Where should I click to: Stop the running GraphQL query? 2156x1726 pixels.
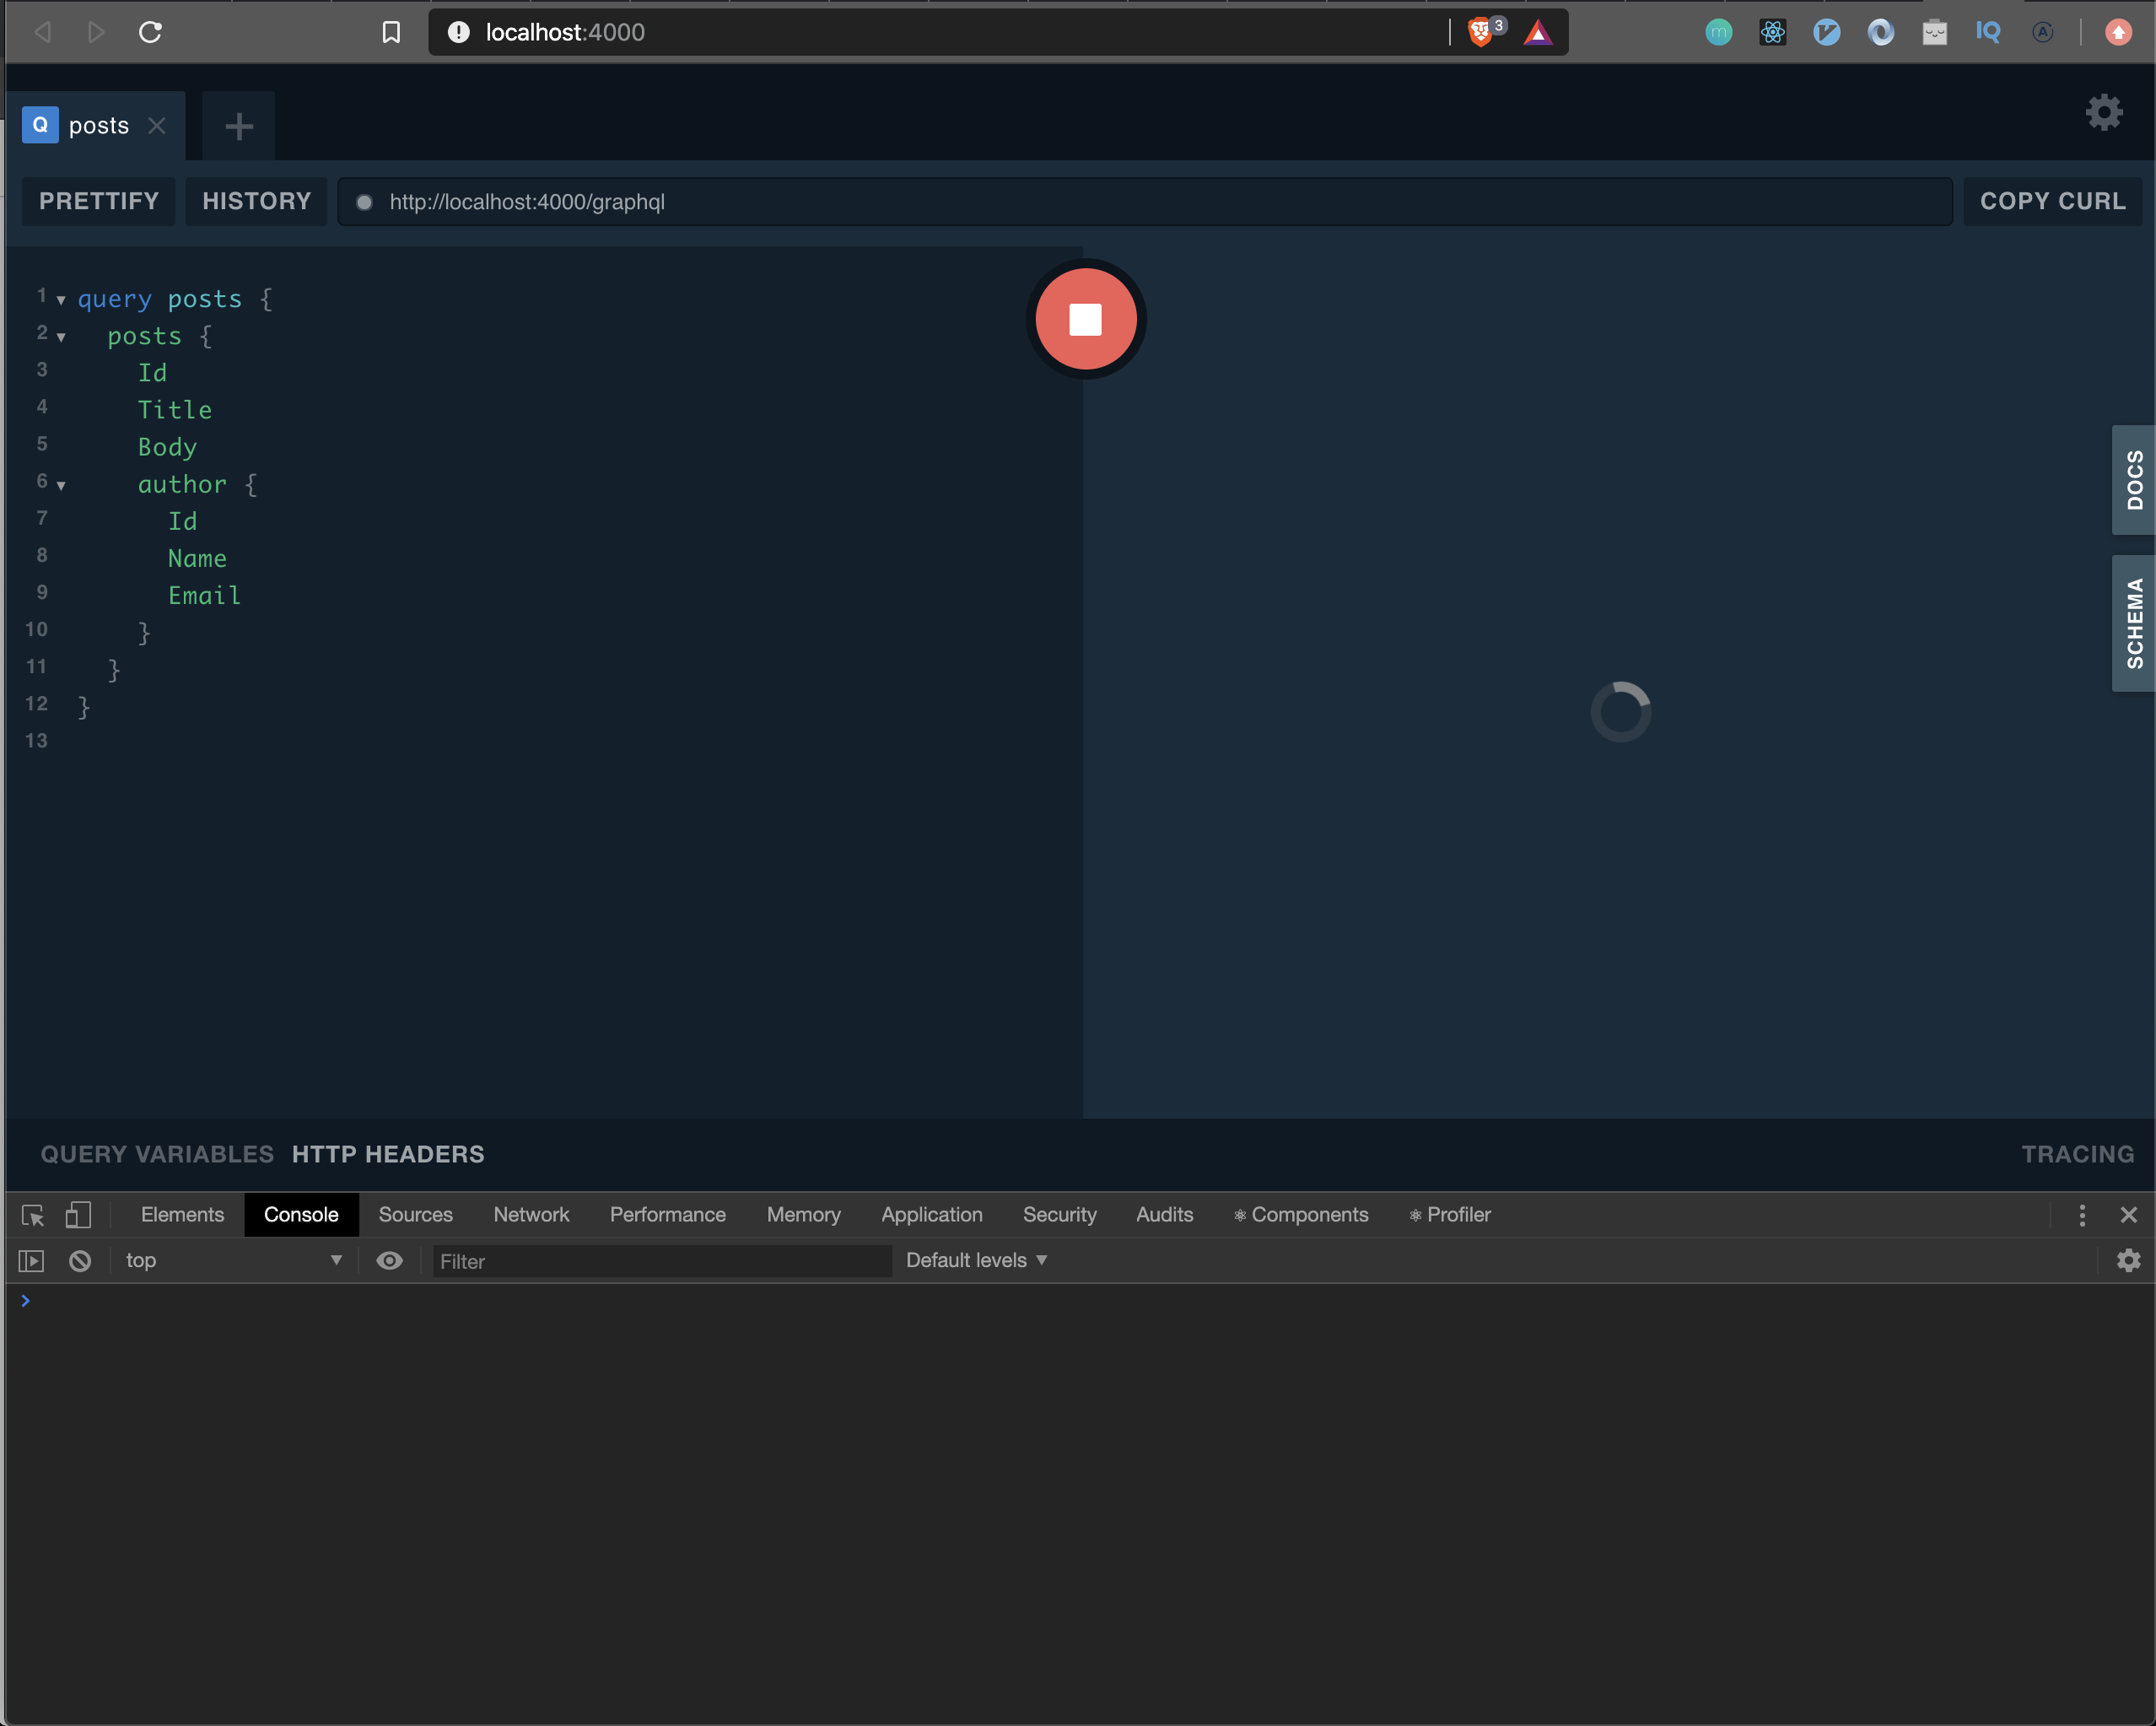[1086, 319]
